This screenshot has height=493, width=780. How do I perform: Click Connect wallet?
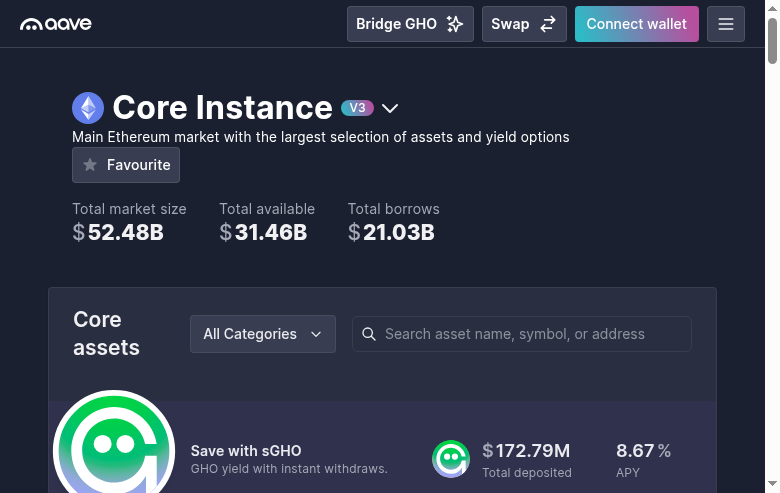(x=636, y=24)
